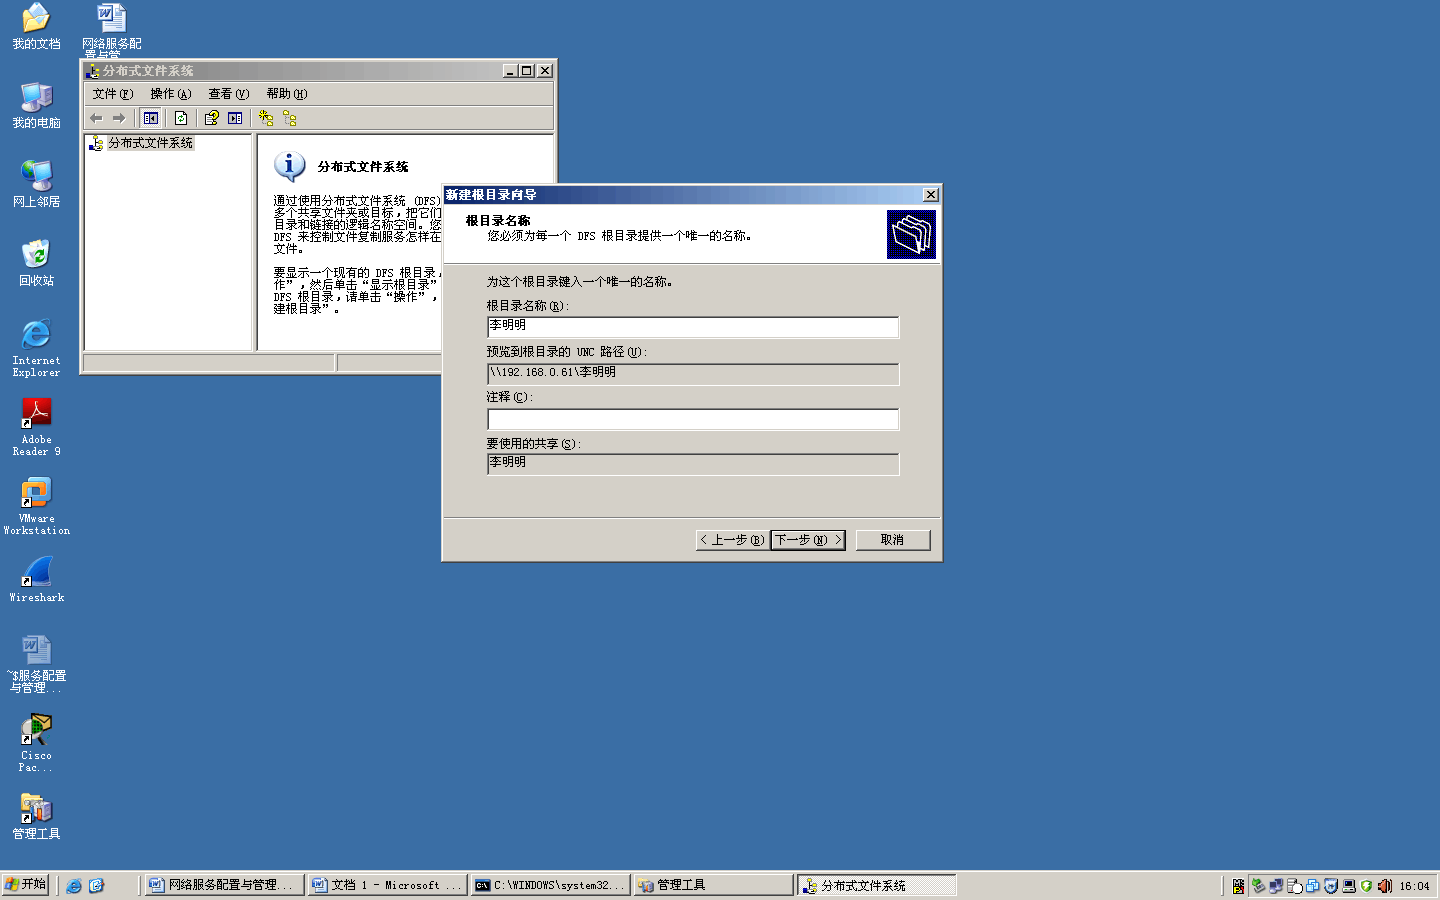The width and height of the screenshot is (1440, 900).
Task: Click the Show Root toolbar icon
Action: [290, 118]
